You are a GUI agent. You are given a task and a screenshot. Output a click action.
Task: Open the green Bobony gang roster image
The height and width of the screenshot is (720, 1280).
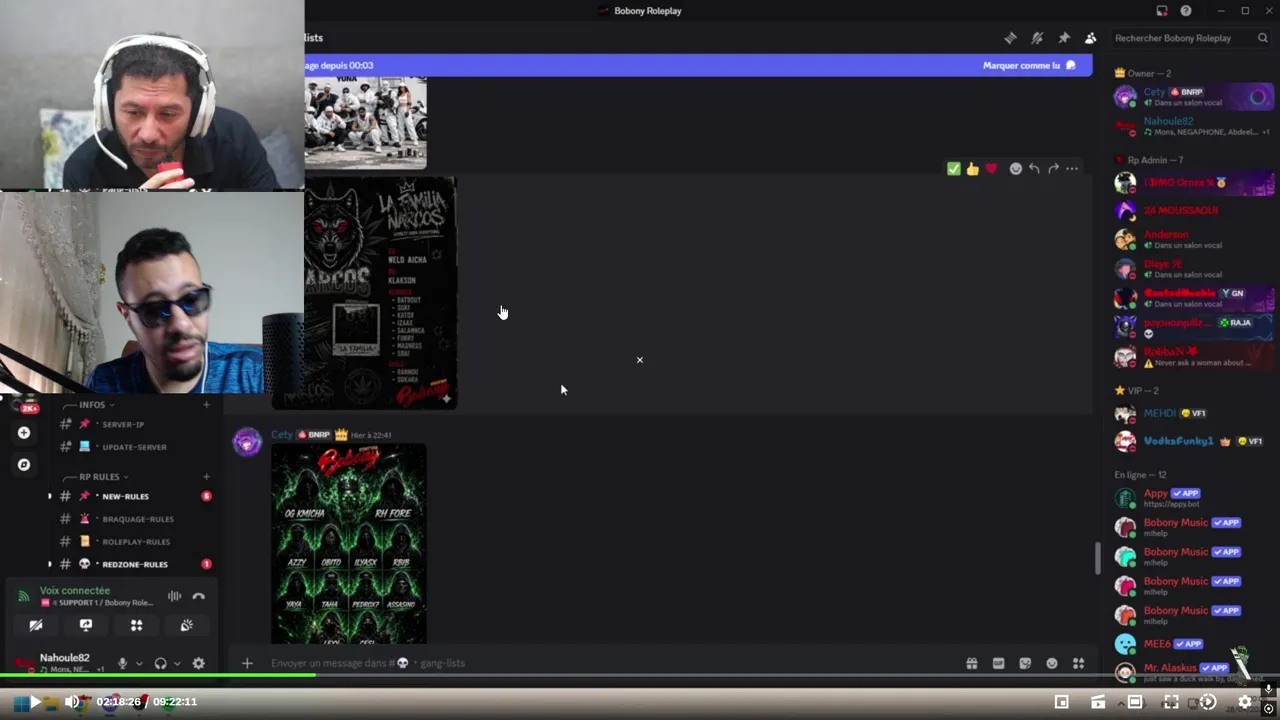349,544
